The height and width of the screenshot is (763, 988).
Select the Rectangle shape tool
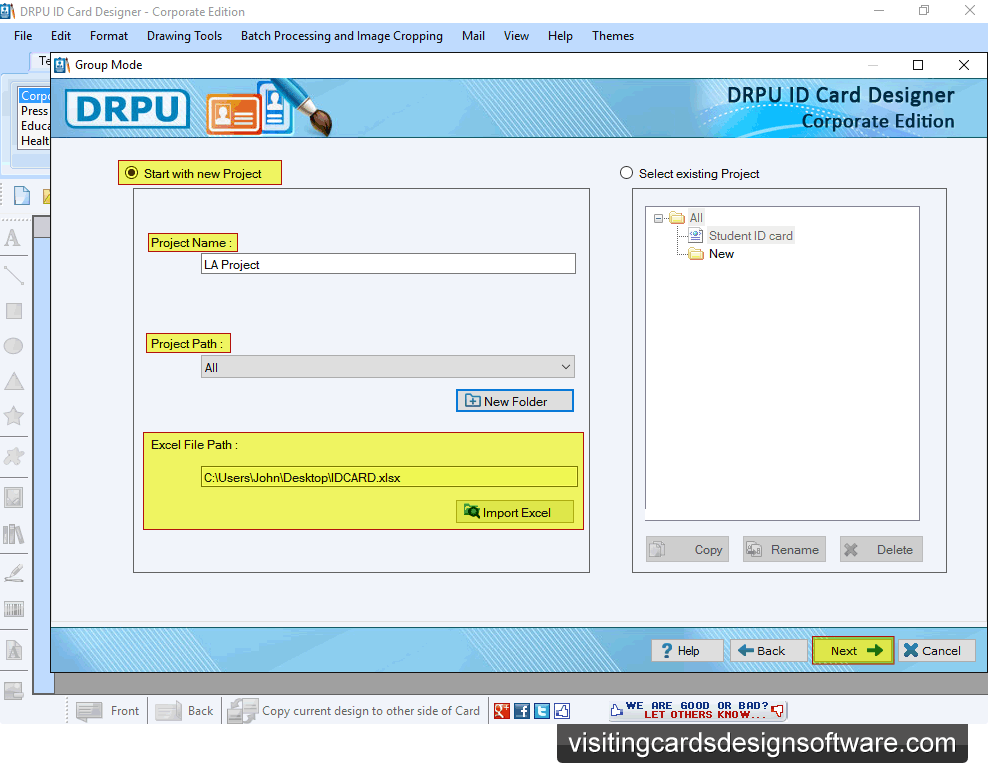click(x=13, y=311)
